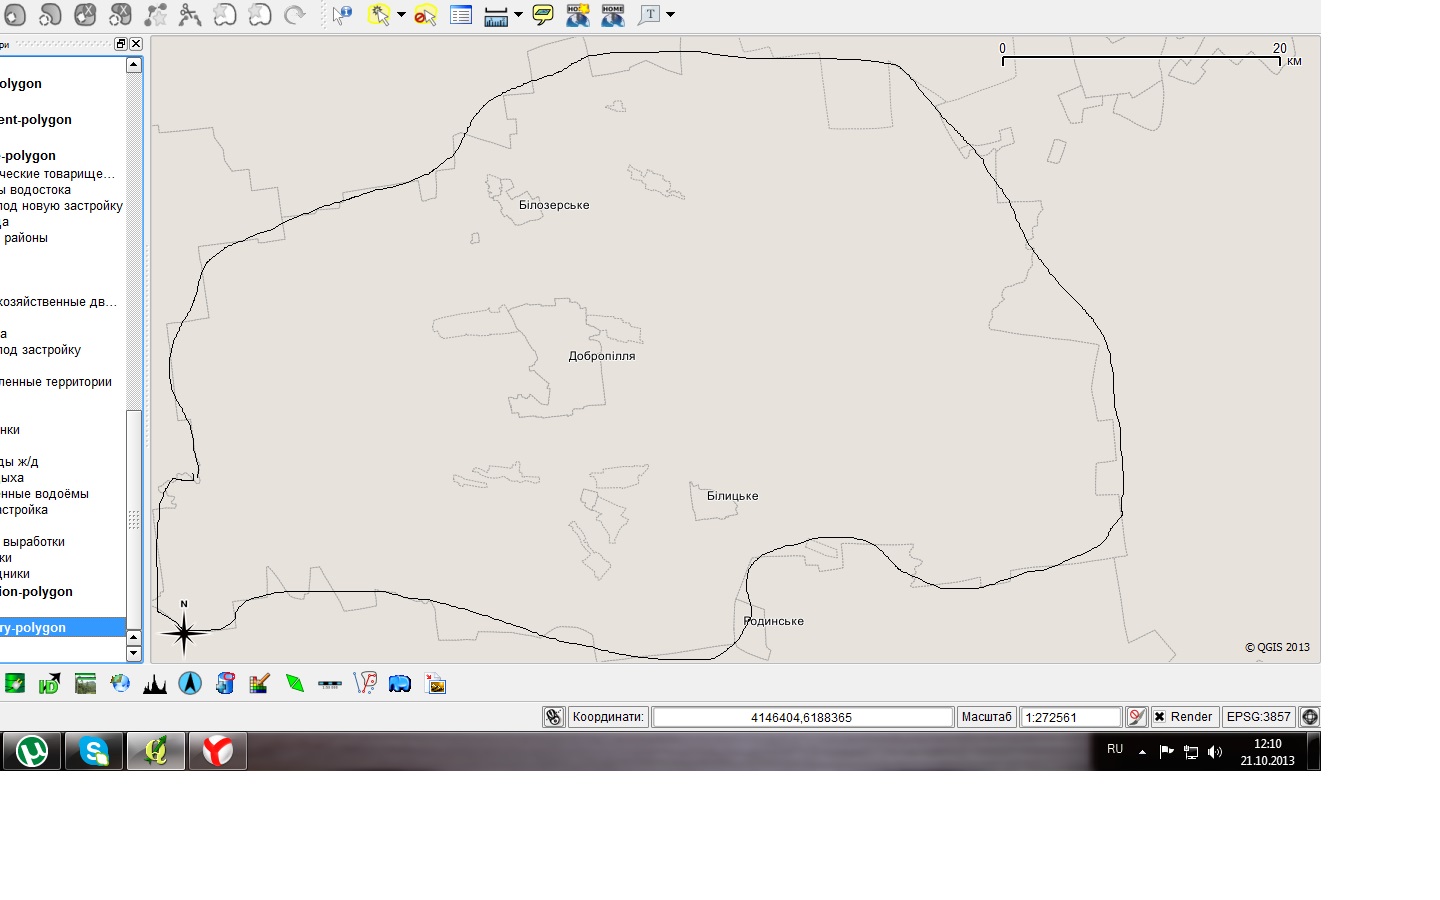Choose the Delete Part tool
The height and width of the screenshot is (900, 1440).
click(x=120, y=15)
